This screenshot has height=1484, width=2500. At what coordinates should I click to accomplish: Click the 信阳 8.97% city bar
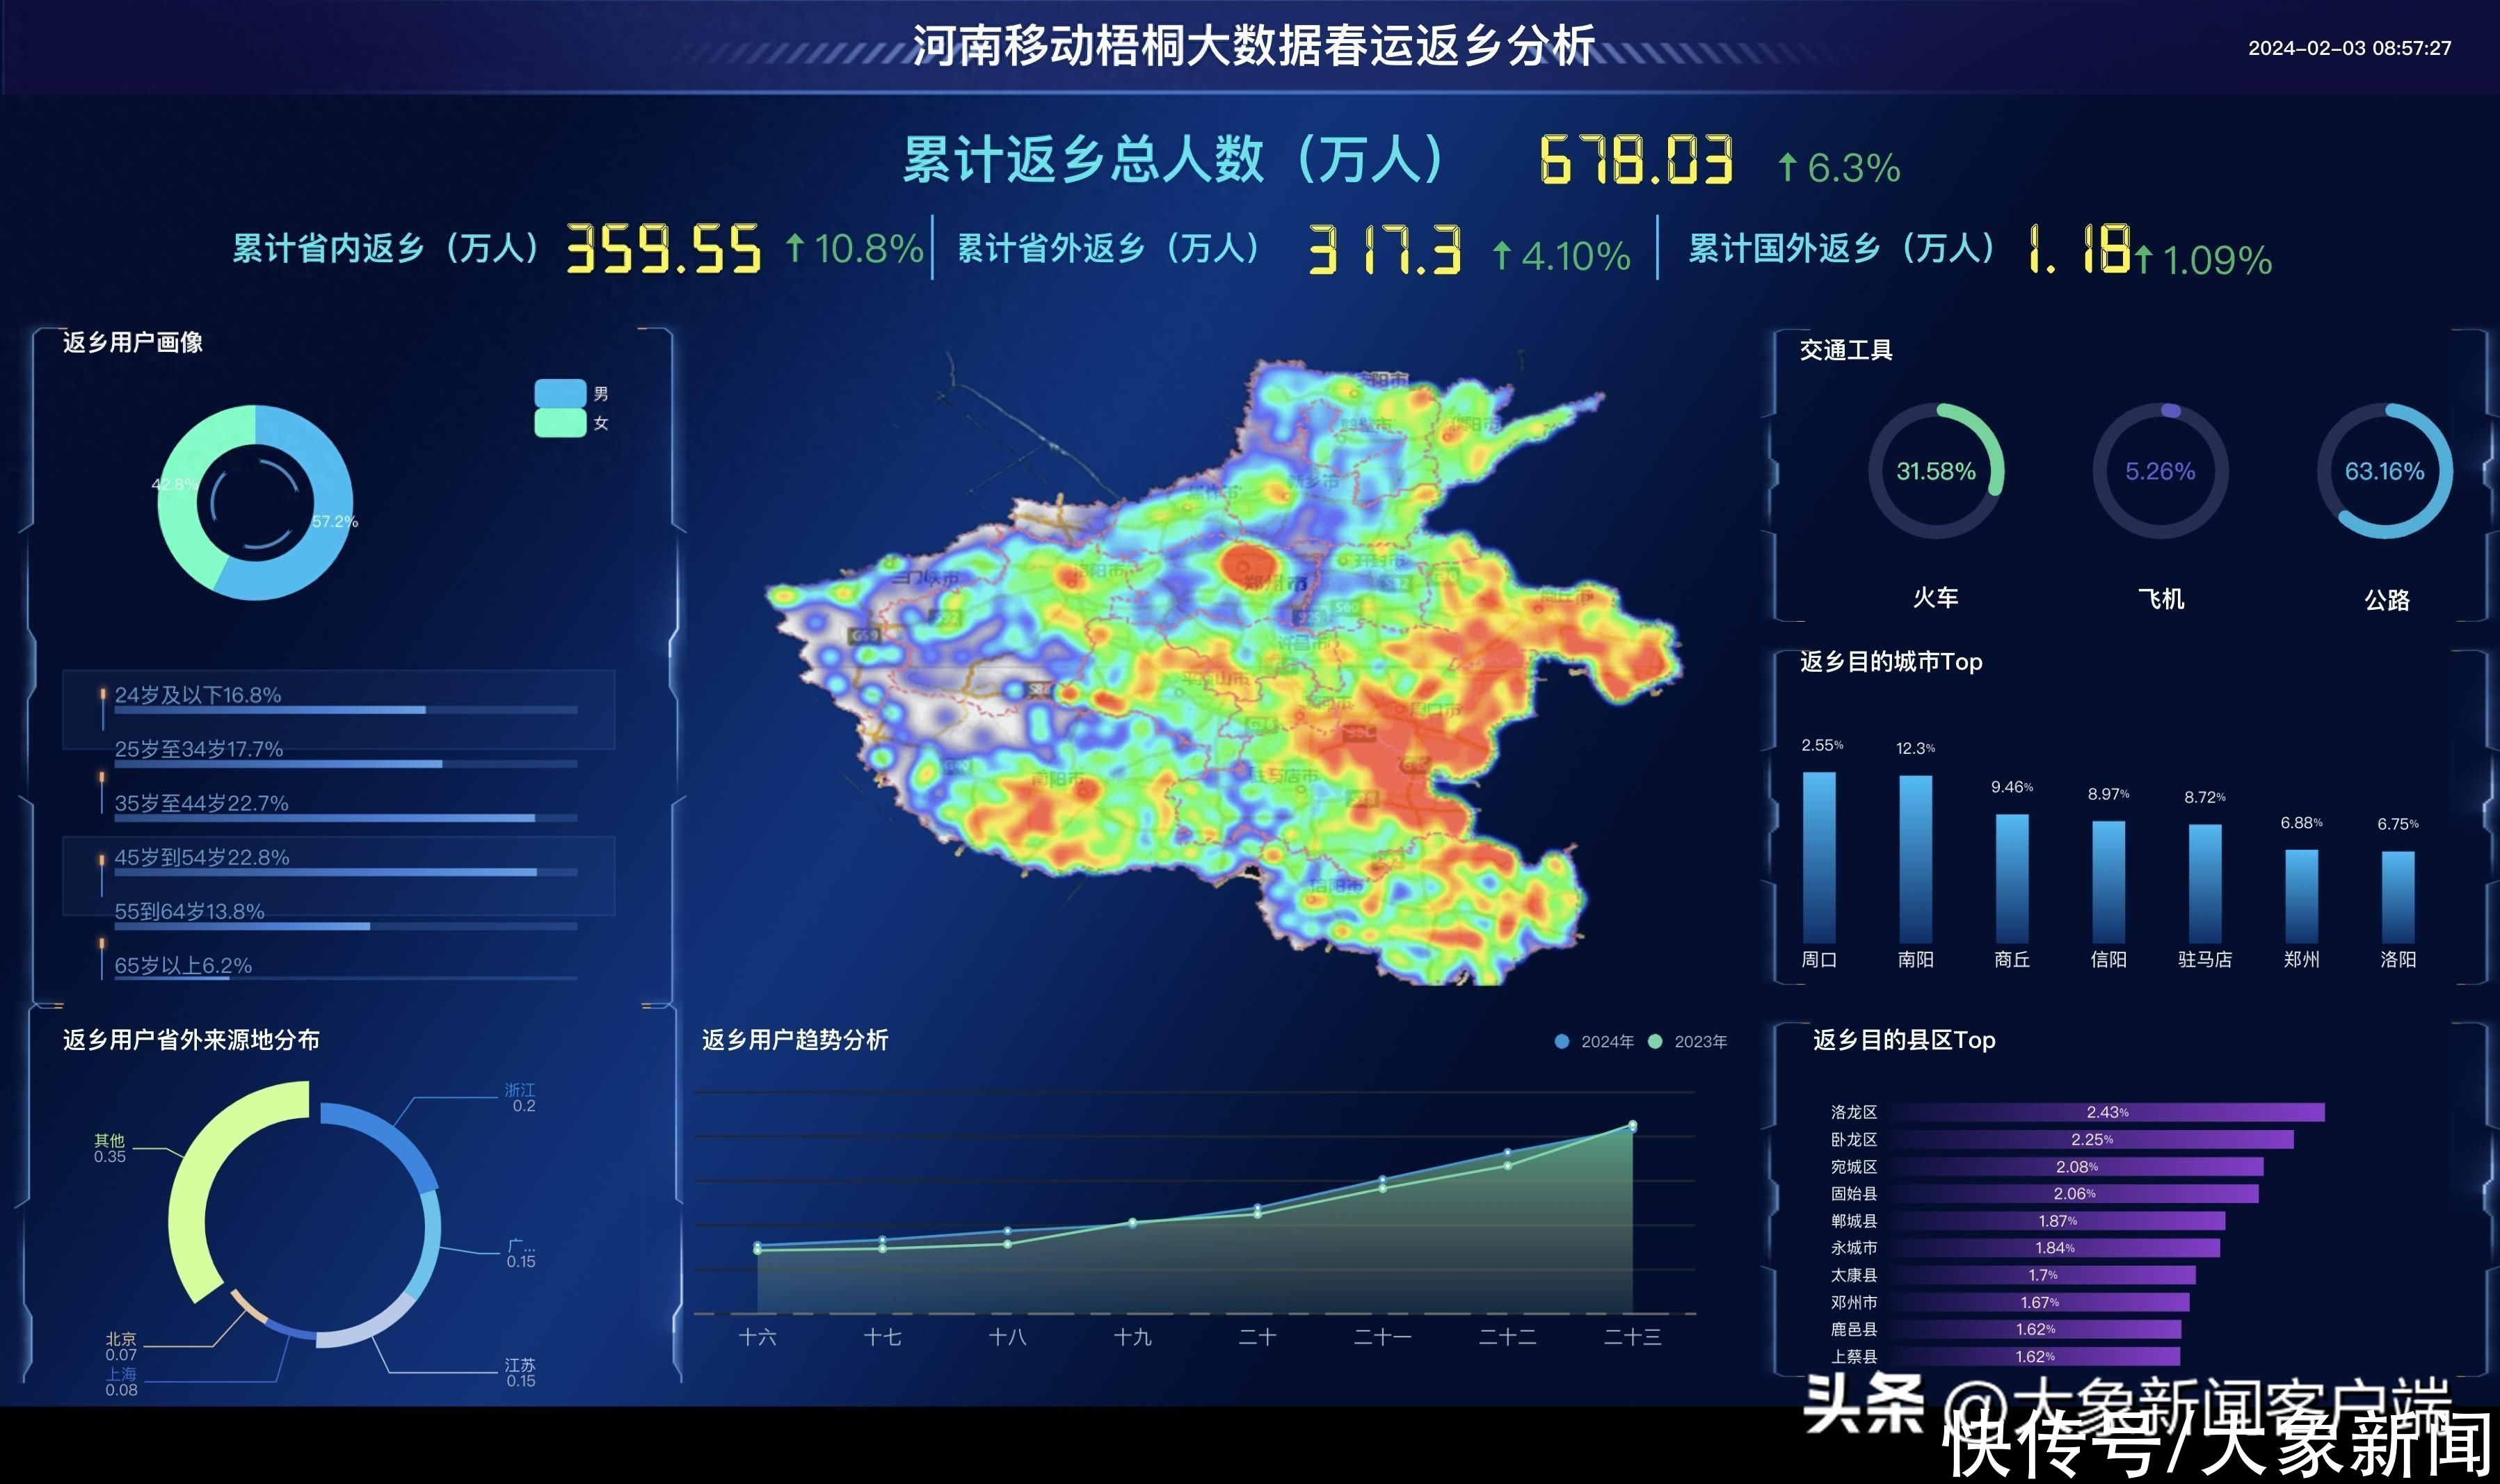(x=2109, y=881)
